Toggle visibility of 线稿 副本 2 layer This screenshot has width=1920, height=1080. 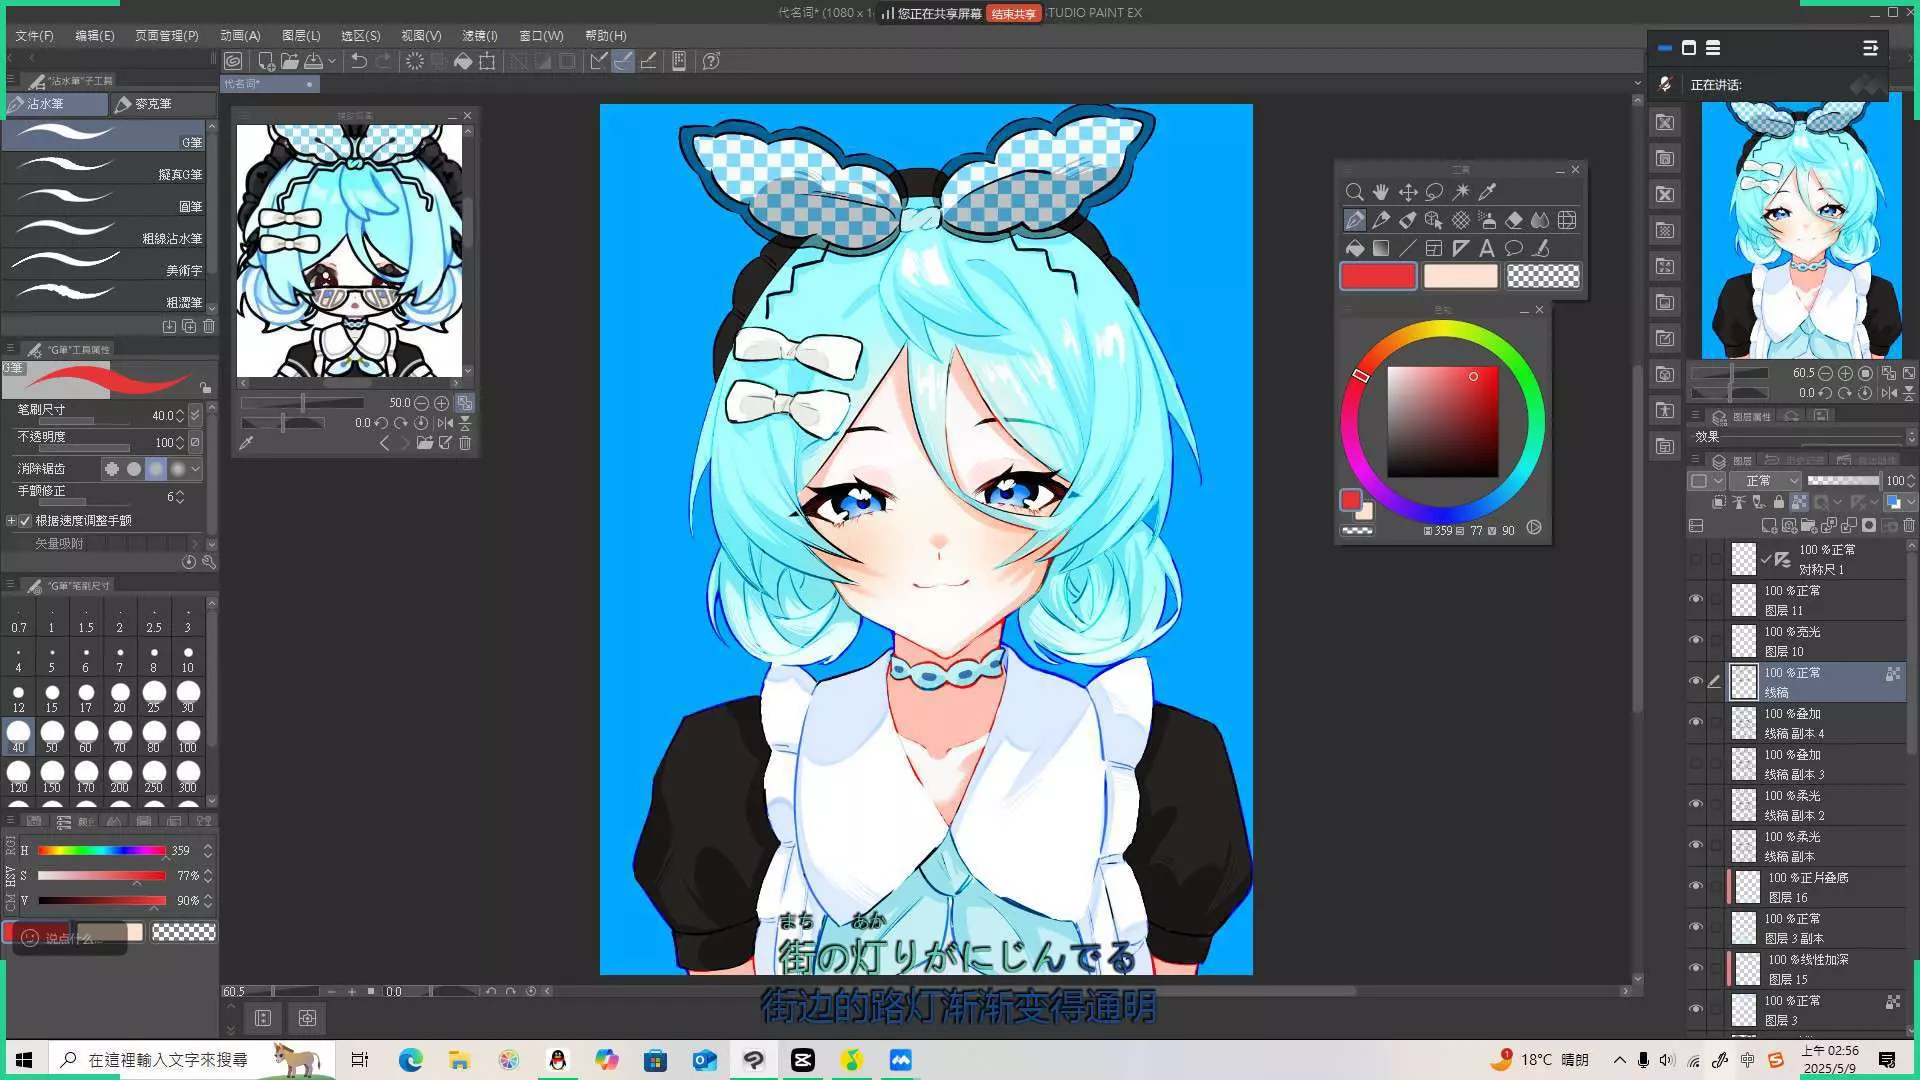(1695, 805)
